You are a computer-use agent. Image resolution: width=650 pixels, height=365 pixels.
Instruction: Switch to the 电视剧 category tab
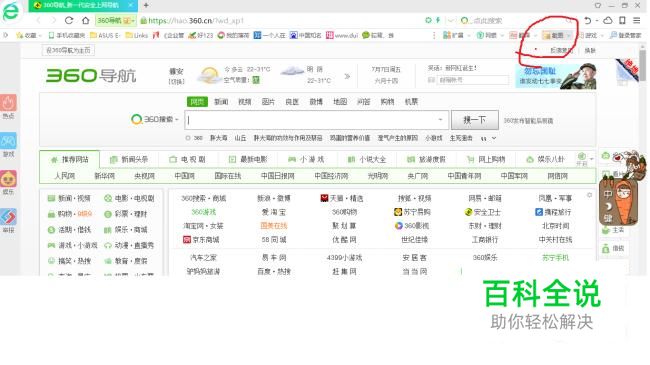click(x=187, y=159)
